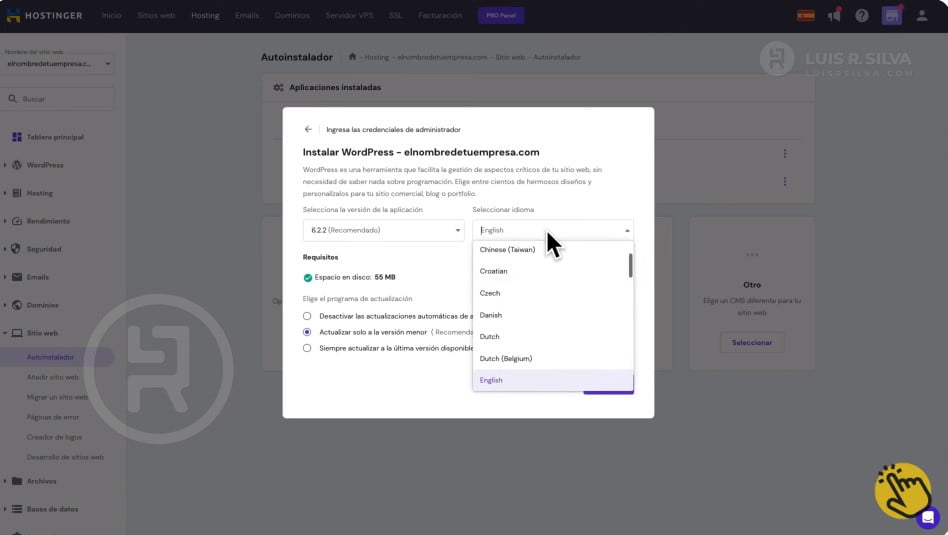
Task: Click the Emails envelope icon in sidebar
Action: pos(17,277)
